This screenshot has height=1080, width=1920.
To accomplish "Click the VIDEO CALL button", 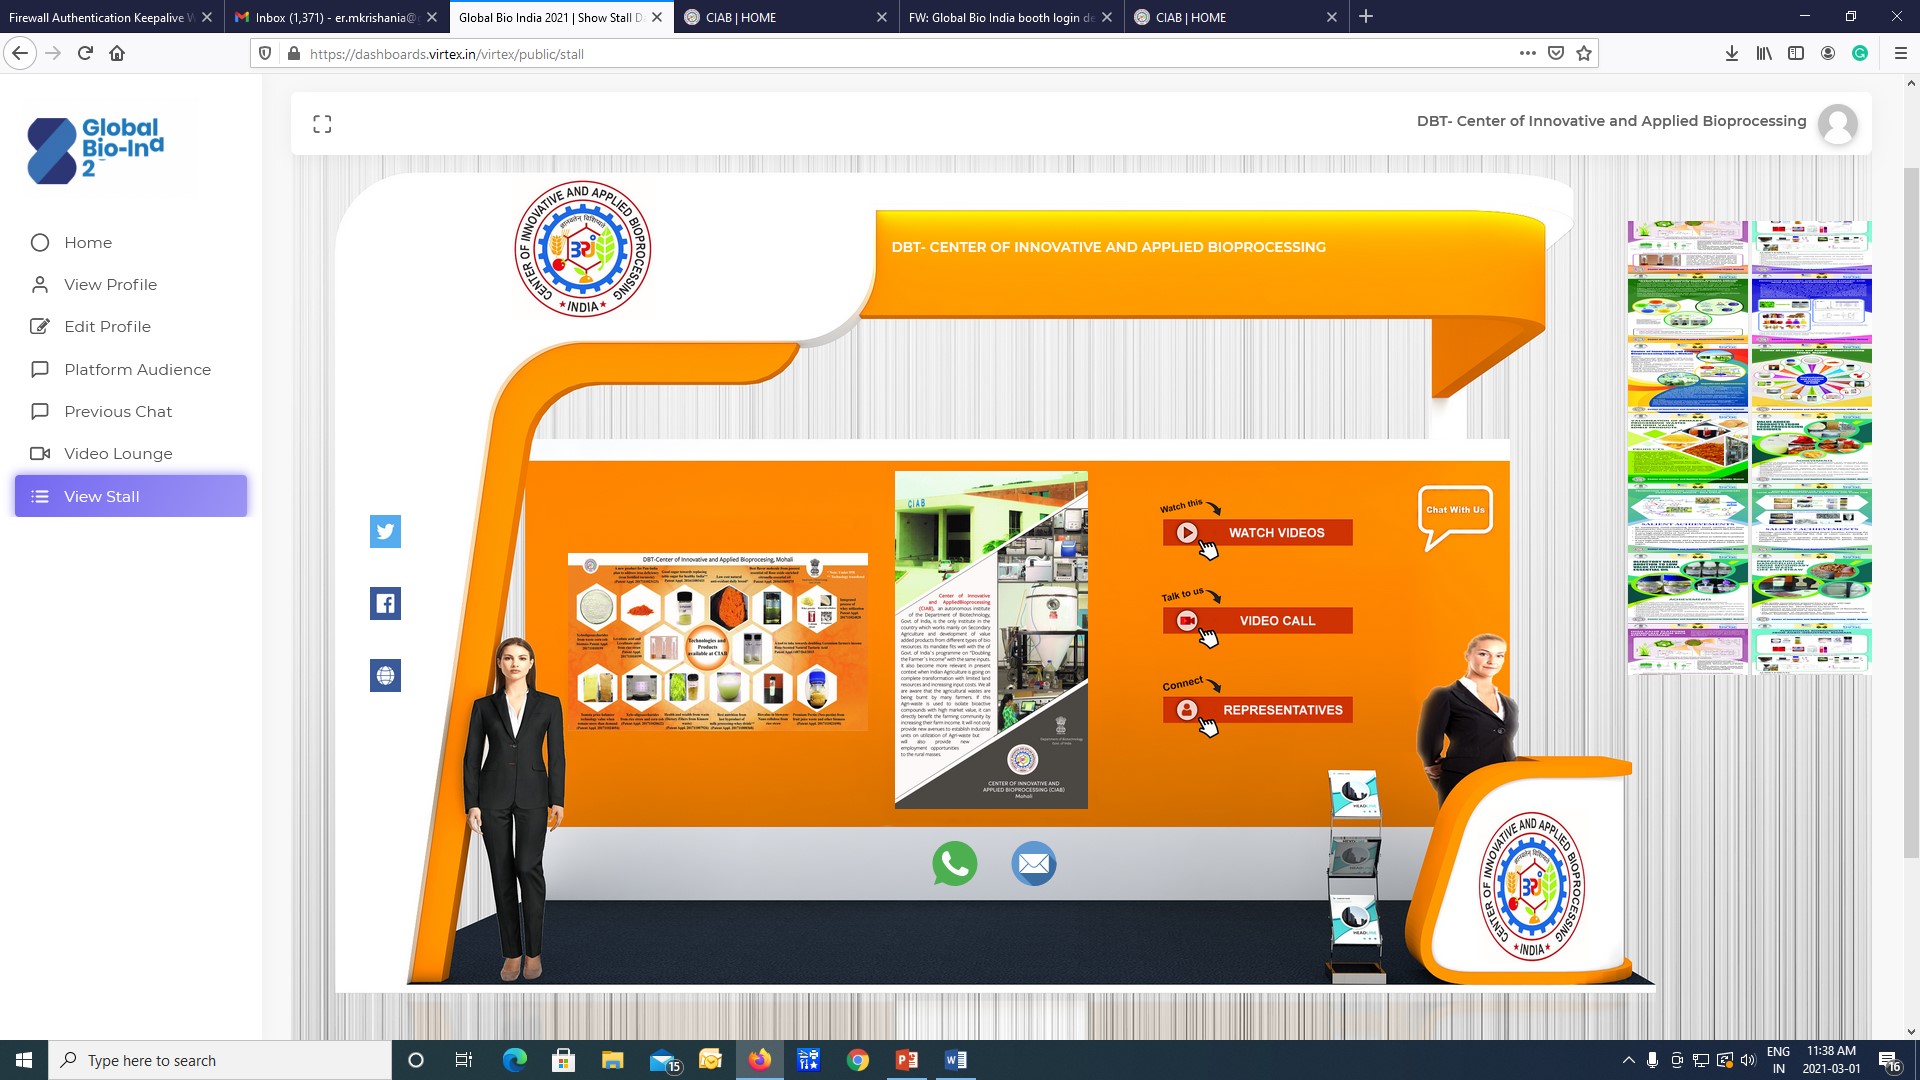I will (x=1257, y=621).
